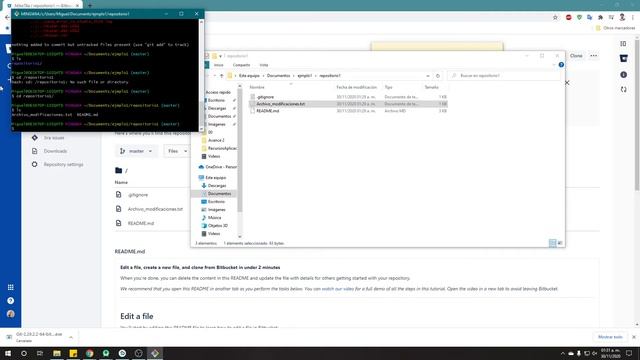Sort files by Fecha de modificación column

(356, 87)
